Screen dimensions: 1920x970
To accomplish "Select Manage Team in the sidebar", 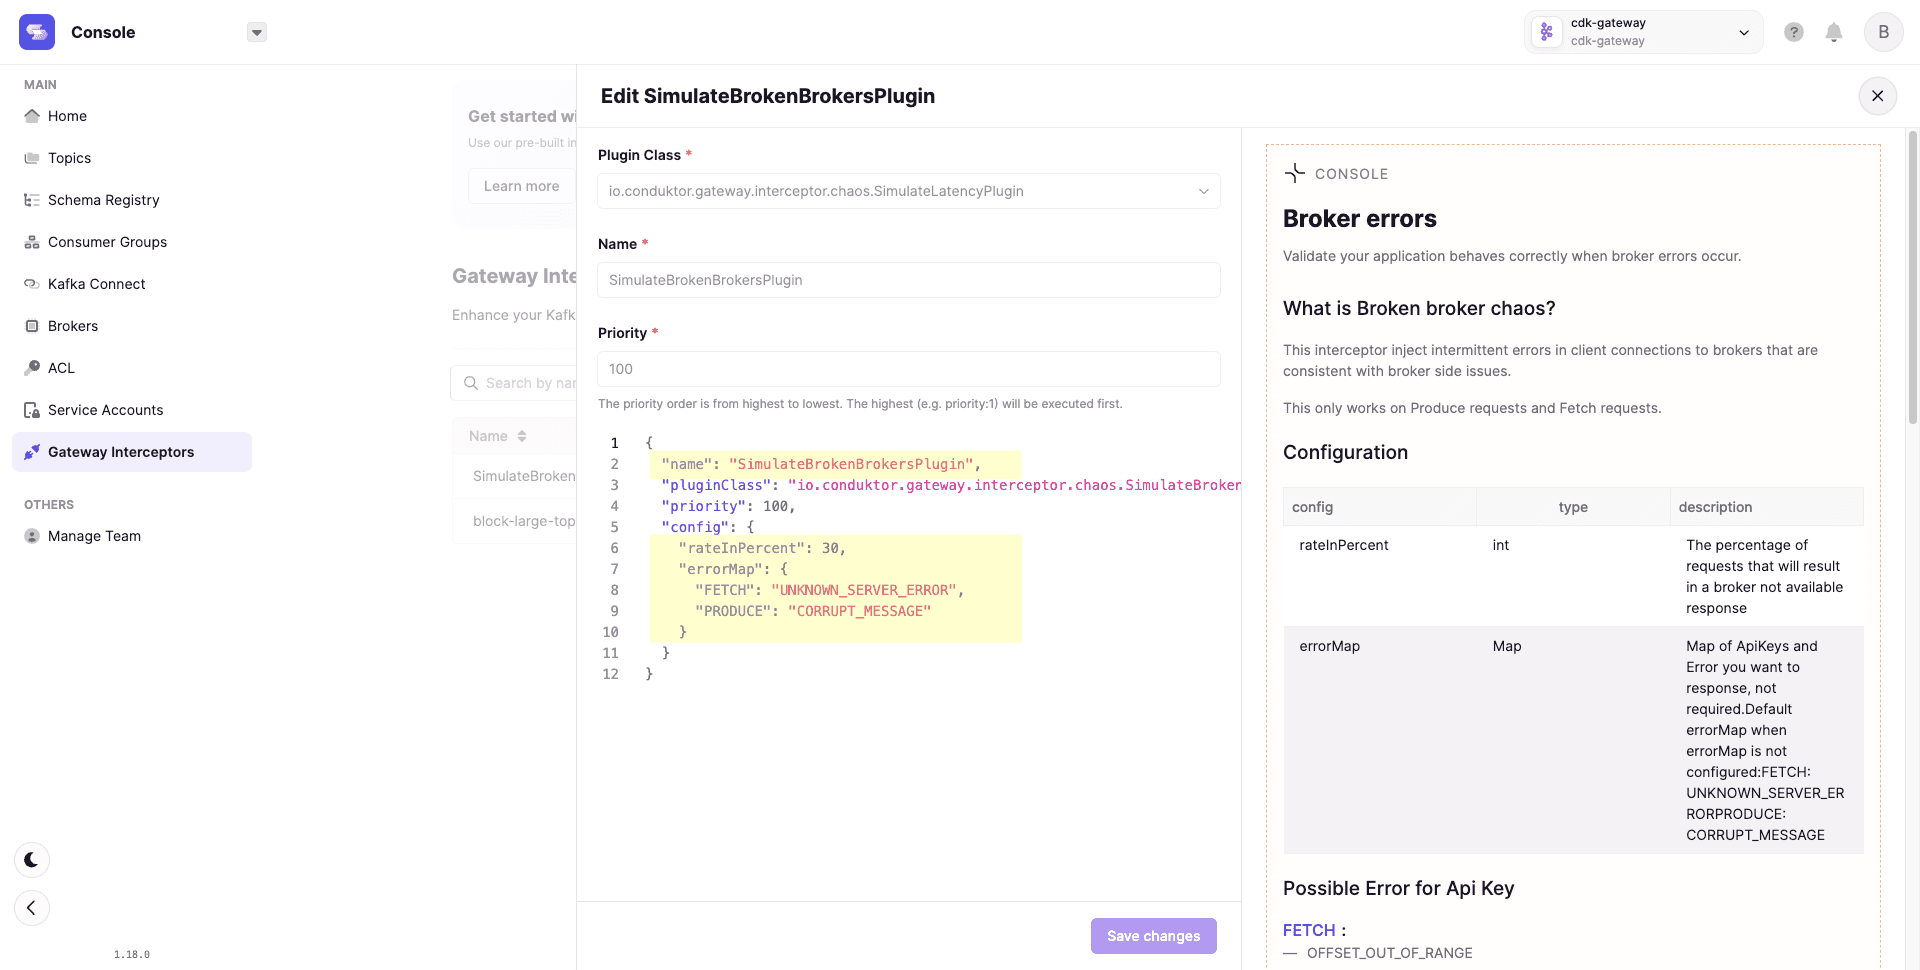I will pos(94,536).
